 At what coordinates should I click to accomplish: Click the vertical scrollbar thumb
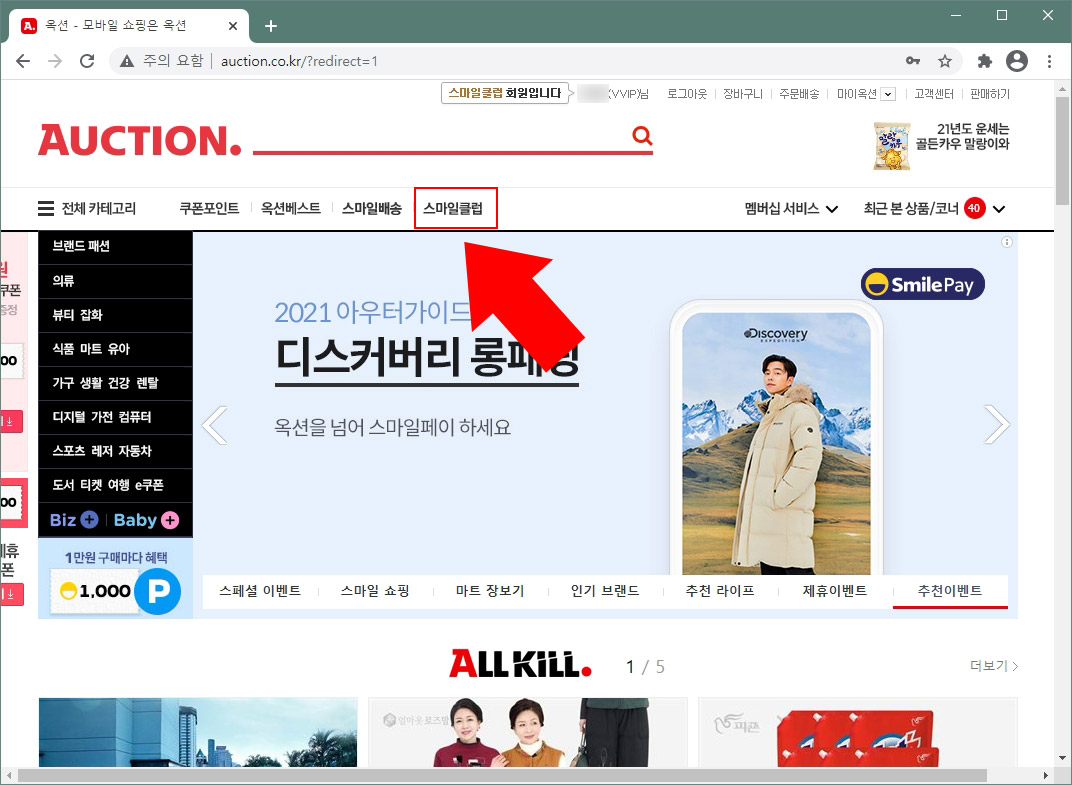1062,150
